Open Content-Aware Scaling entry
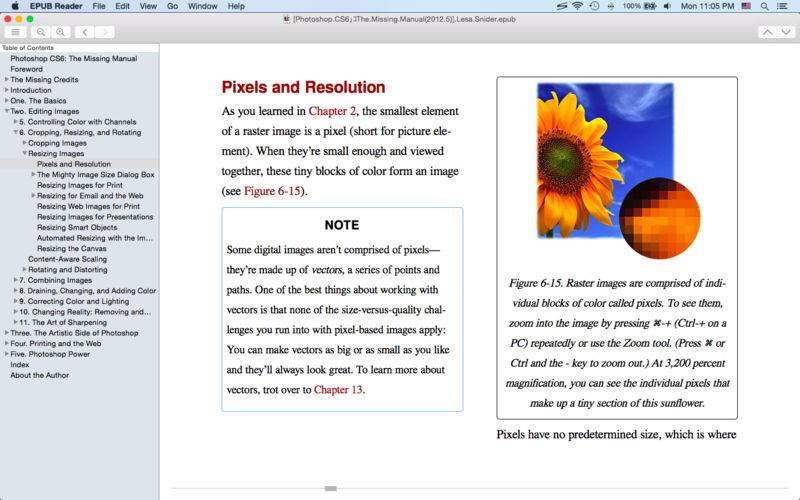Screen dimensions: 800x500 (67, 259)
